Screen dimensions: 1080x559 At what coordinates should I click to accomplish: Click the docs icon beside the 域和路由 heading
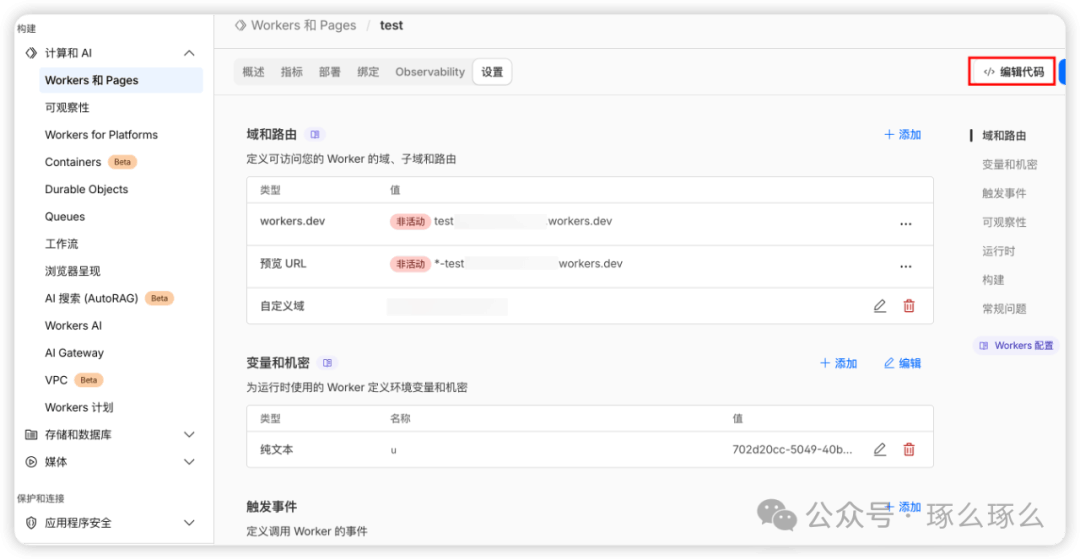pos(315,134)
